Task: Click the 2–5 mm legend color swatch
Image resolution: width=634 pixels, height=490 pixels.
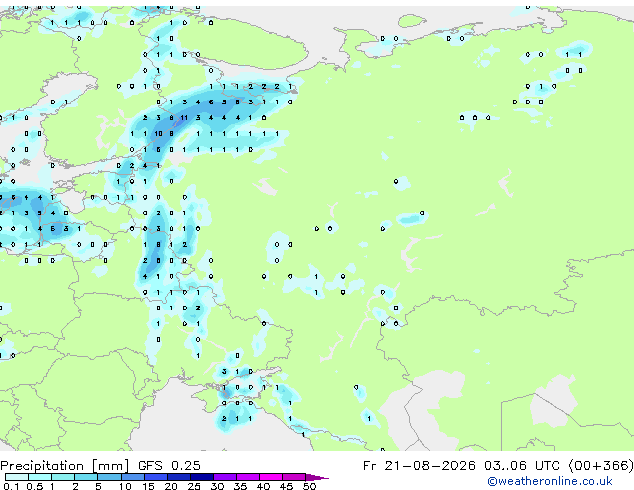Action: pyautogui.click(x=86, y=477)
